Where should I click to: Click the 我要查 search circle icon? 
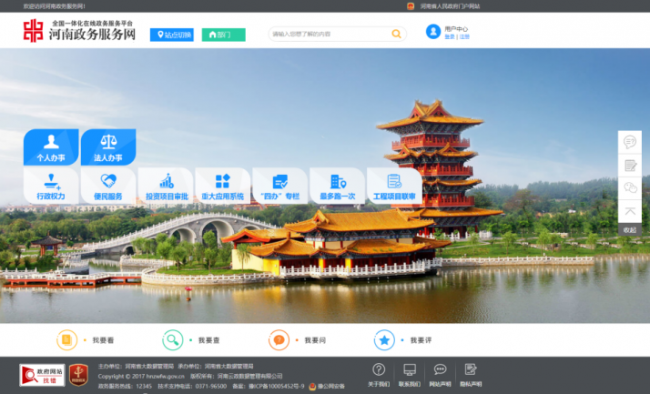coord(172,340)
